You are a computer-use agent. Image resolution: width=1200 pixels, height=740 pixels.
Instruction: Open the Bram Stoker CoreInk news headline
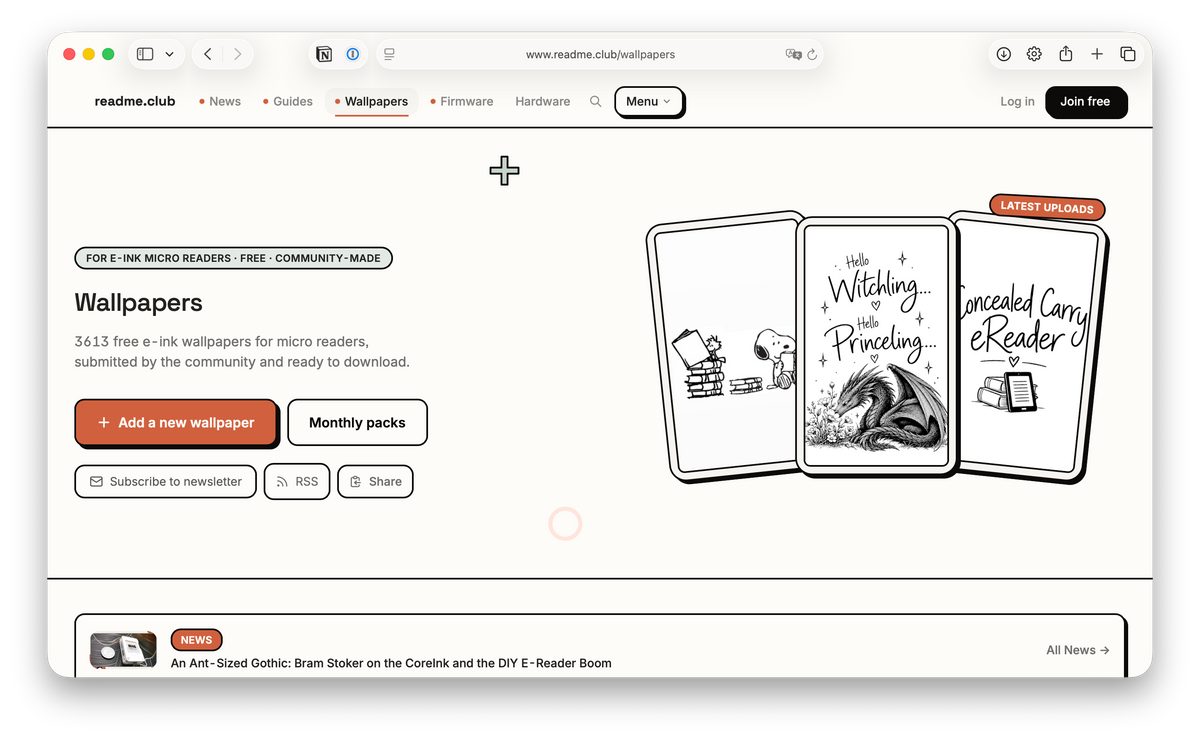[x=391, y=663]
